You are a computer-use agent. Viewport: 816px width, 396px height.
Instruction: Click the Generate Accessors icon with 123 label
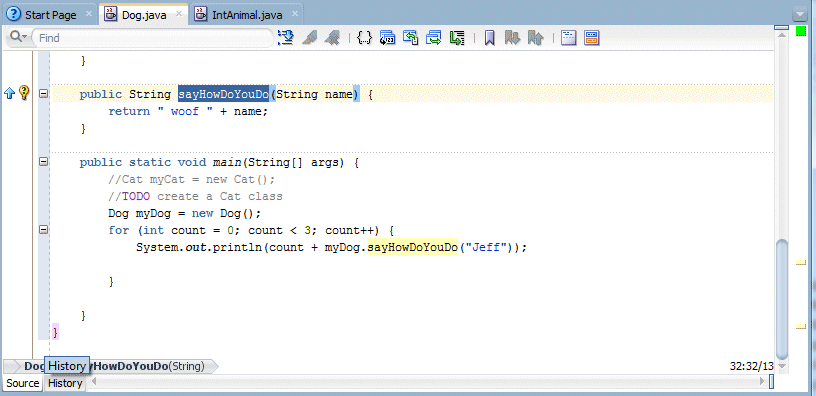[x=387, y=37]
